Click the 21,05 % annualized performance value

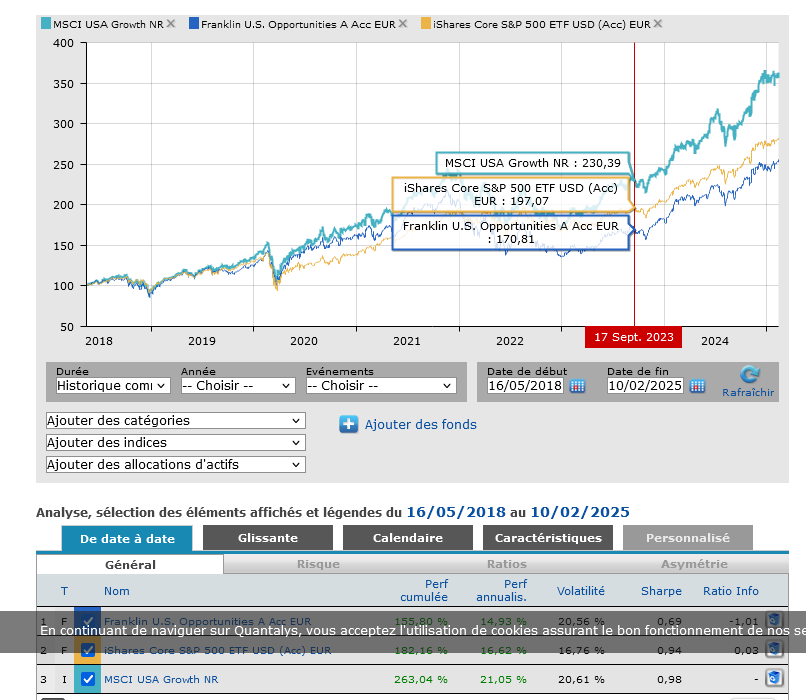503,679
